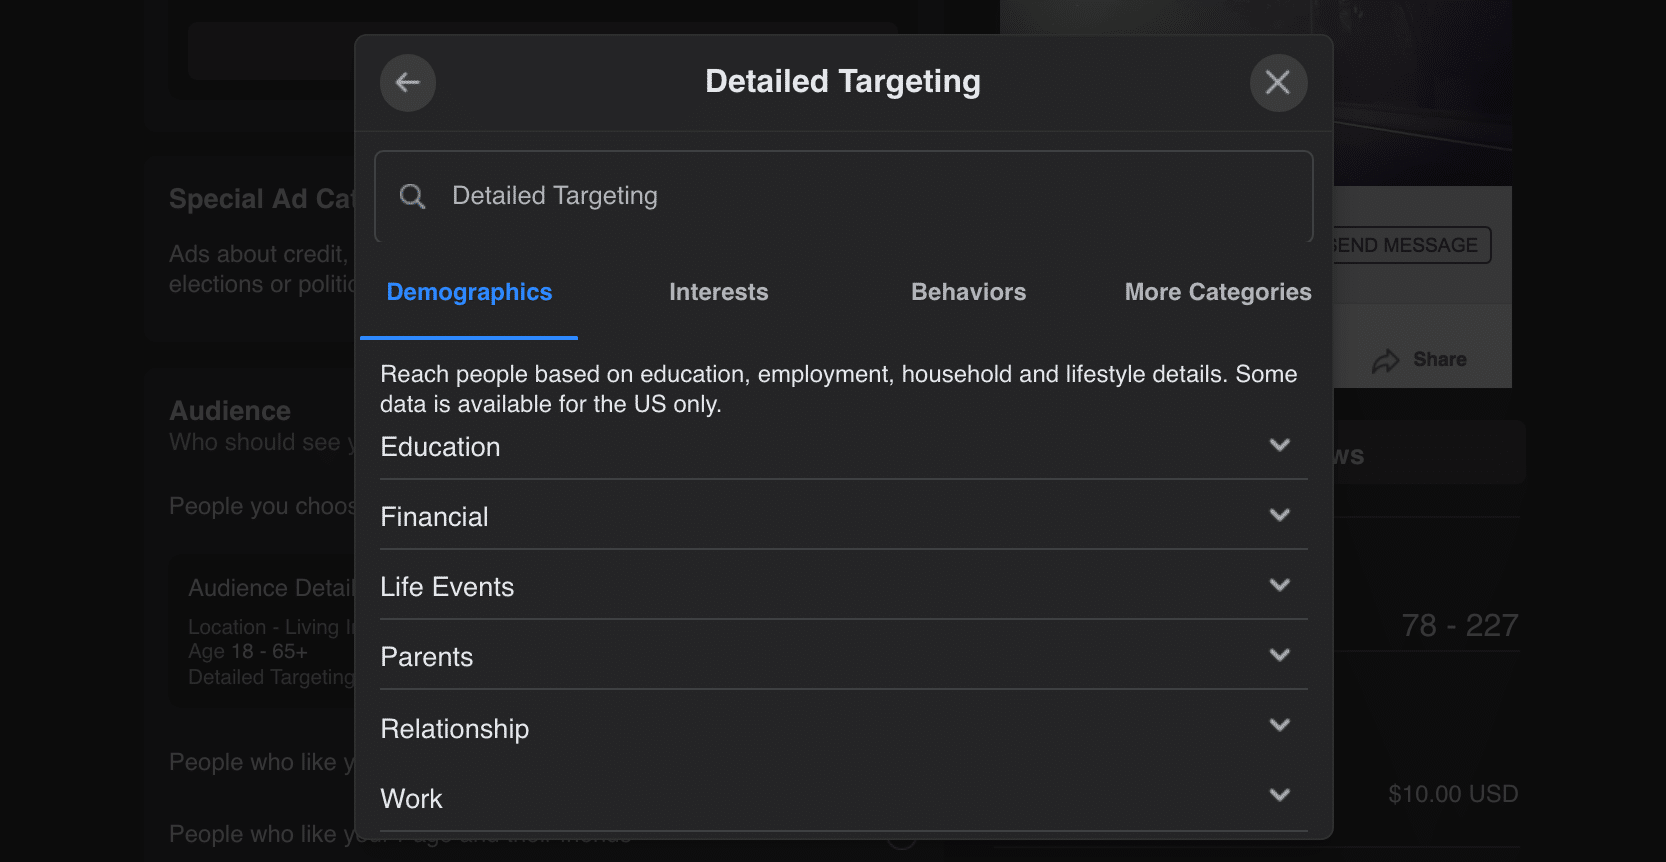Open the More Categories tab
Viewport: 1666px width, 862px height.
click(1218, 292)
